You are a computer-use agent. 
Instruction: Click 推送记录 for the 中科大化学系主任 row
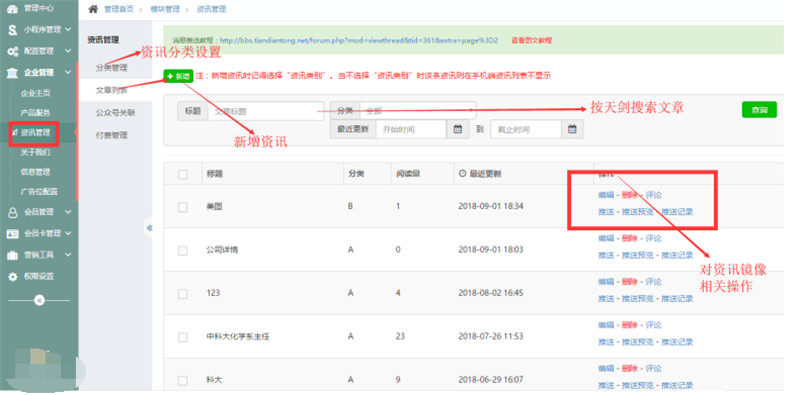click(x=677, y=342)
